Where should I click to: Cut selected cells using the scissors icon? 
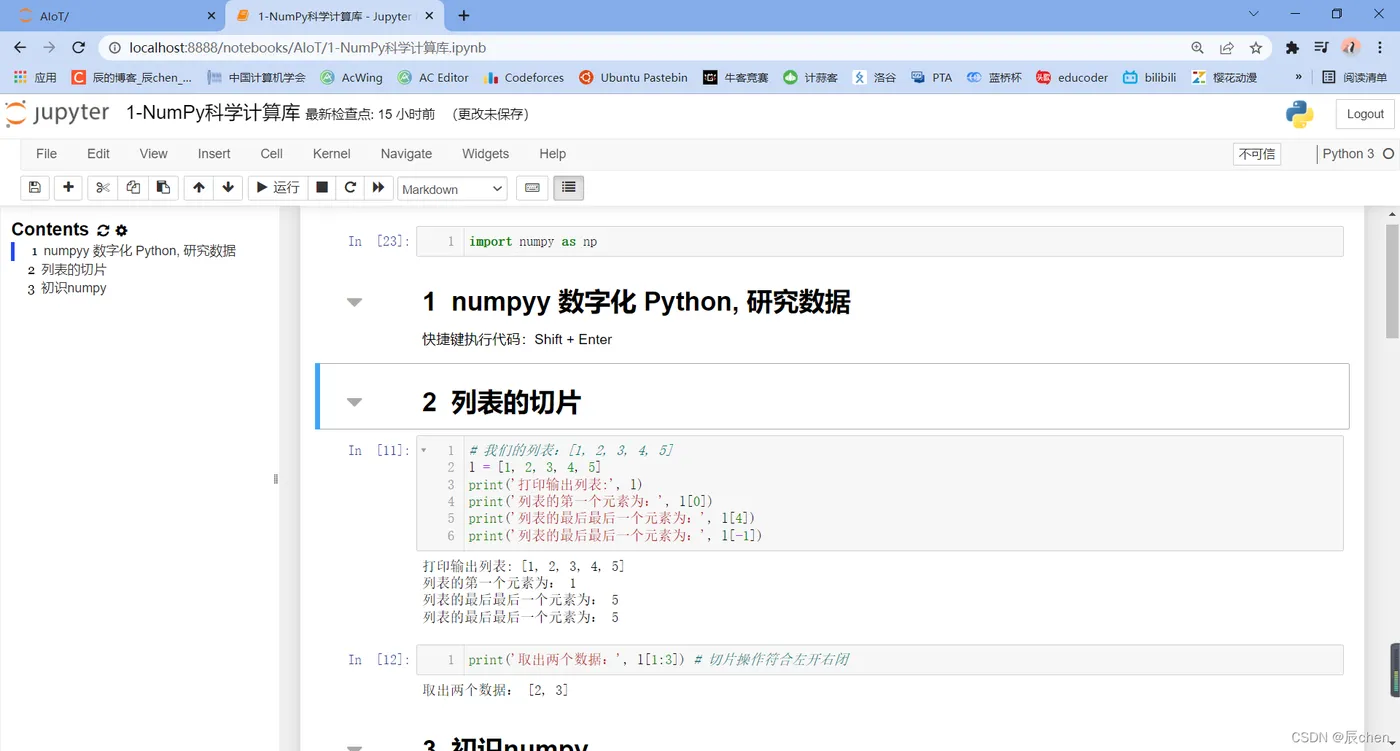[102, 187]
